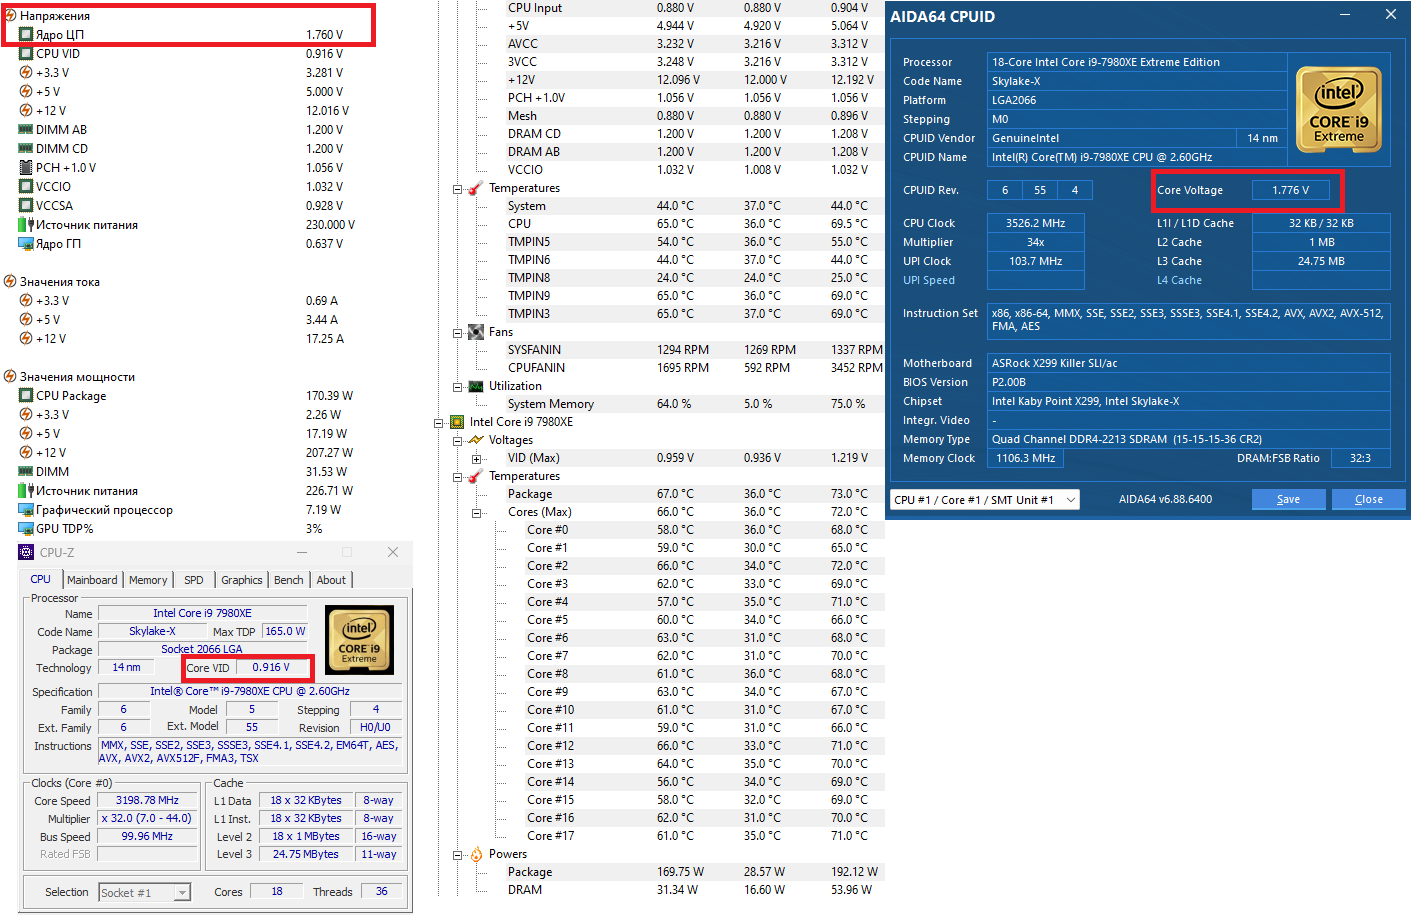Screen dimensions: 1420x915
Task: Select the CPU tab in CPU-Z
Action: click(x=41, y=579)
